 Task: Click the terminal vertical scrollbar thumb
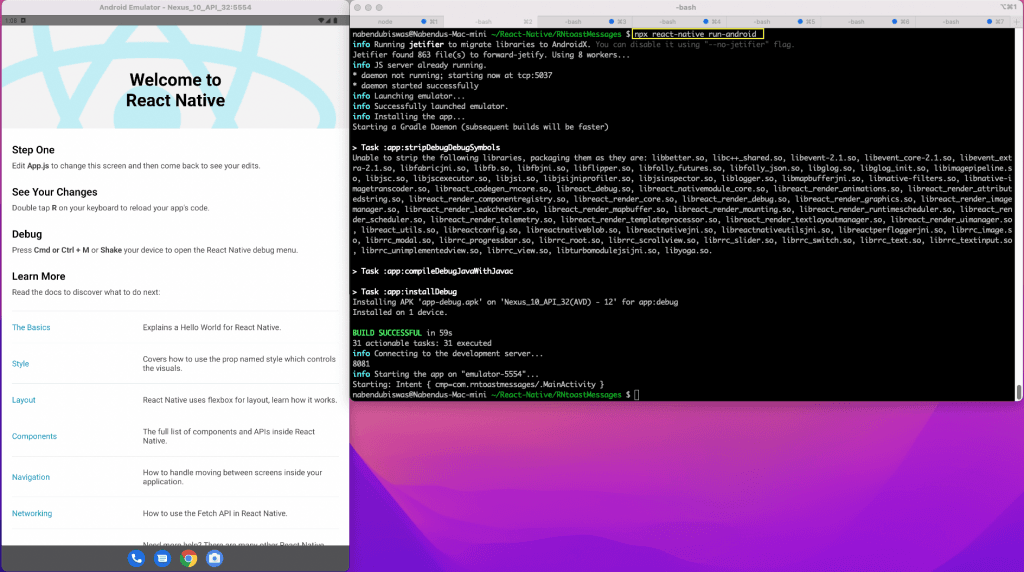pyautogui.click(x=1018, y=390)
